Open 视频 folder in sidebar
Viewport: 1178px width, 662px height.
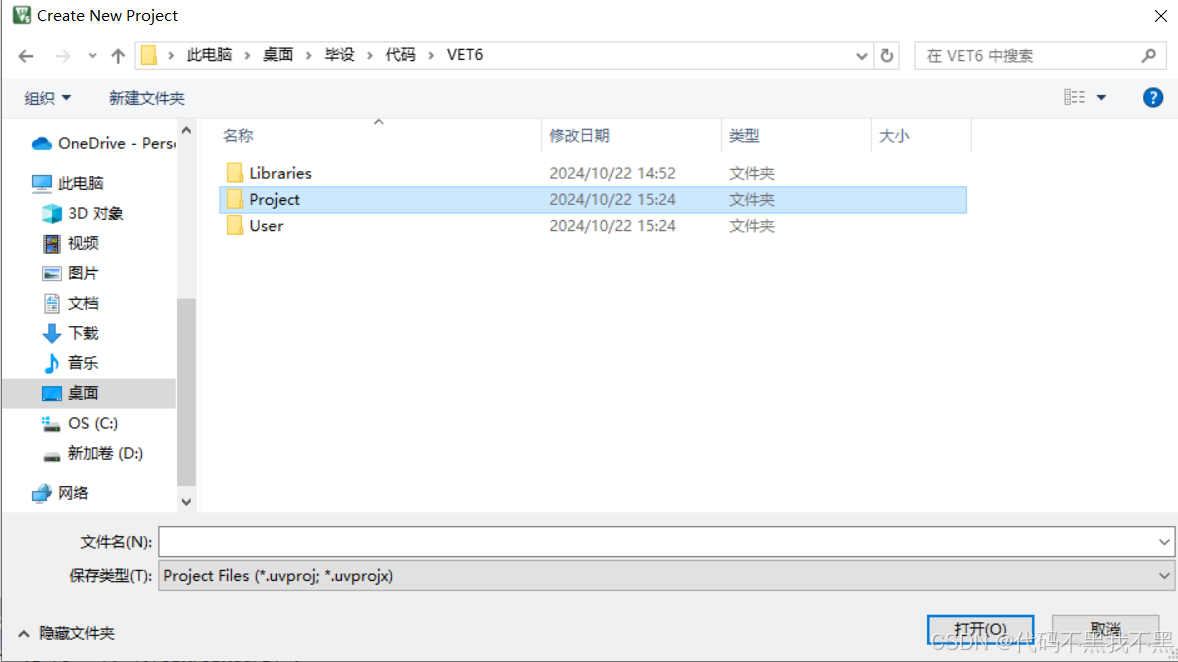71,243
